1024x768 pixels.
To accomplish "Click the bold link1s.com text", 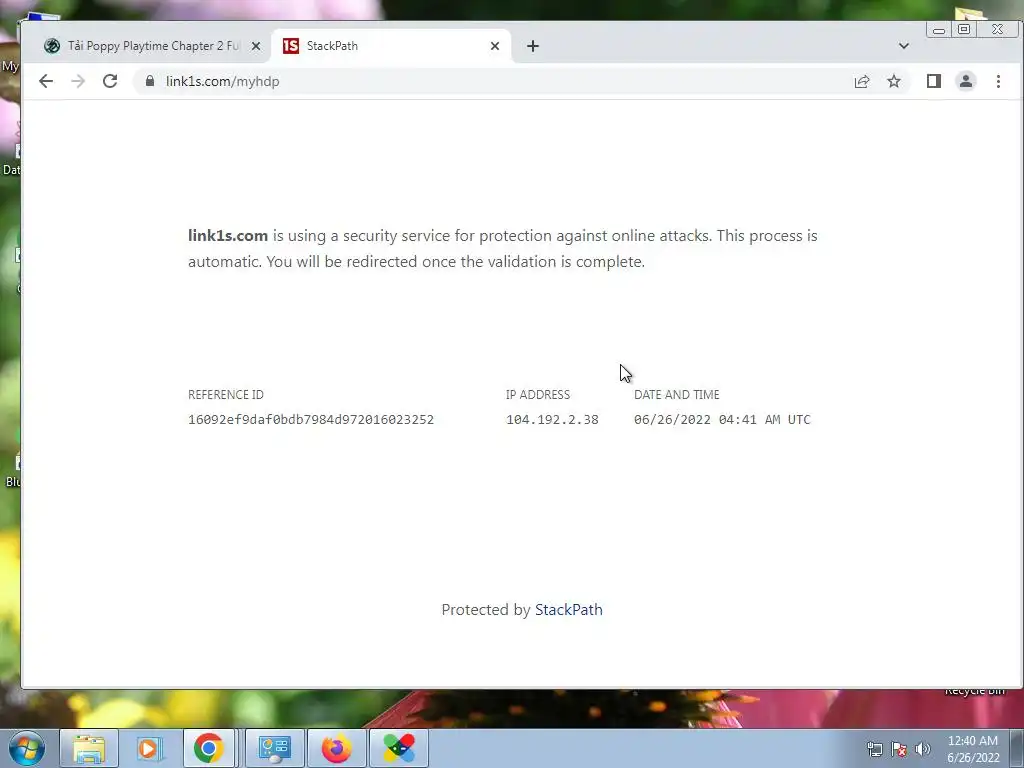I will click(x=228, y=235).
